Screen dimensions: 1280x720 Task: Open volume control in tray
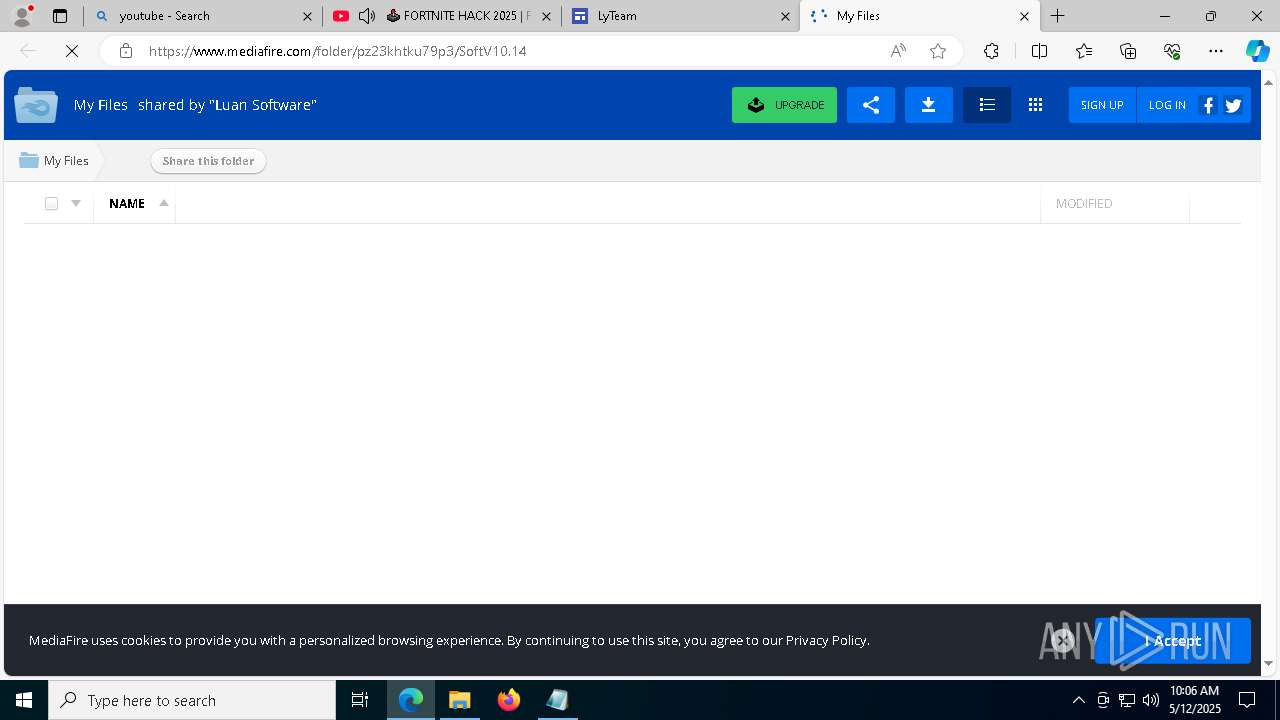click(1151, 700)
